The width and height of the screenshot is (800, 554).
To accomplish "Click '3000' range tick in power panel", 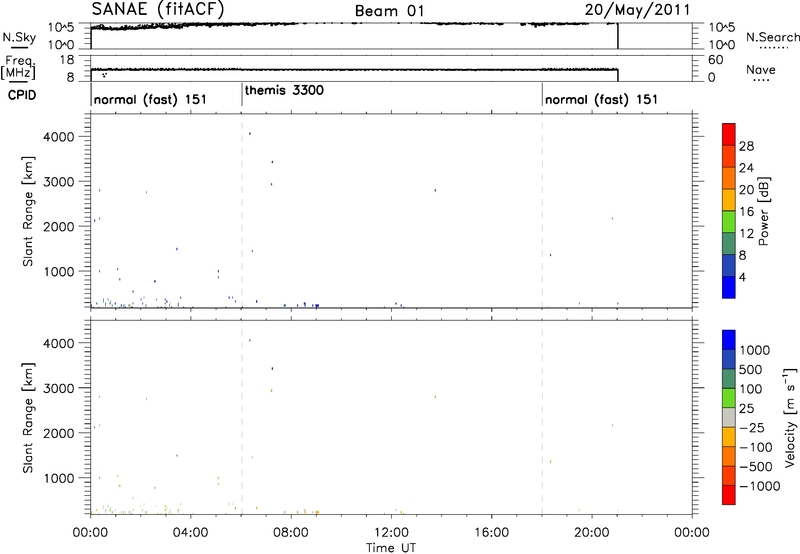I will [58, 182].
